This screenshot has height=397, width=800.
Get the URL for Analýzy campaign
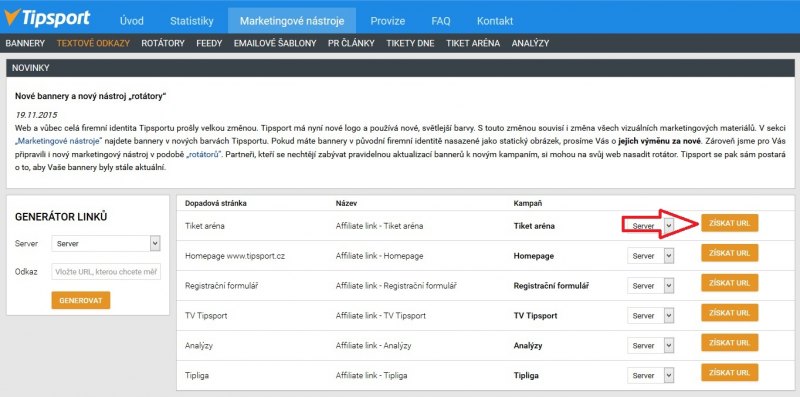(730, 342)
